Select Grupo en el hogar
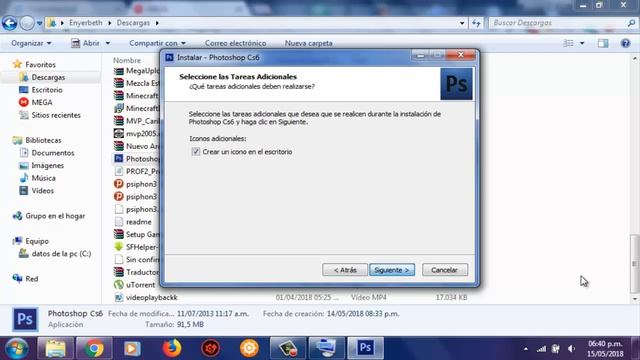The height and width of the screenshot is (360, 640). click(55, 216)
